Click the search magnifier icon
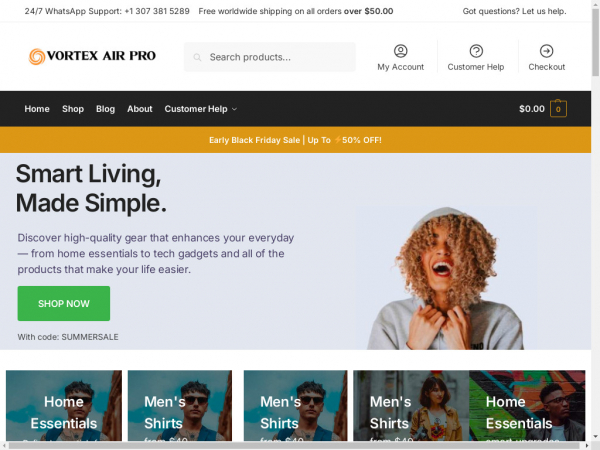The width and height of the screenshot is (600, 450). point(197,57)
